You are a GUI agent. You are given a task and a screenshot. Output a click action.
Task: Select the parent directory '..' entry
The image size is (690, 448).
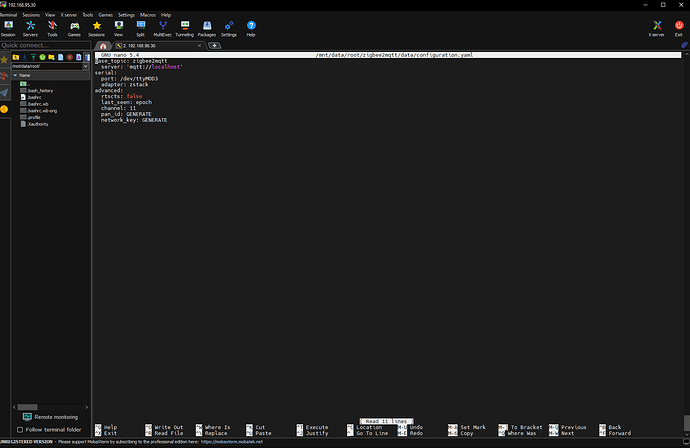point(25,84)
